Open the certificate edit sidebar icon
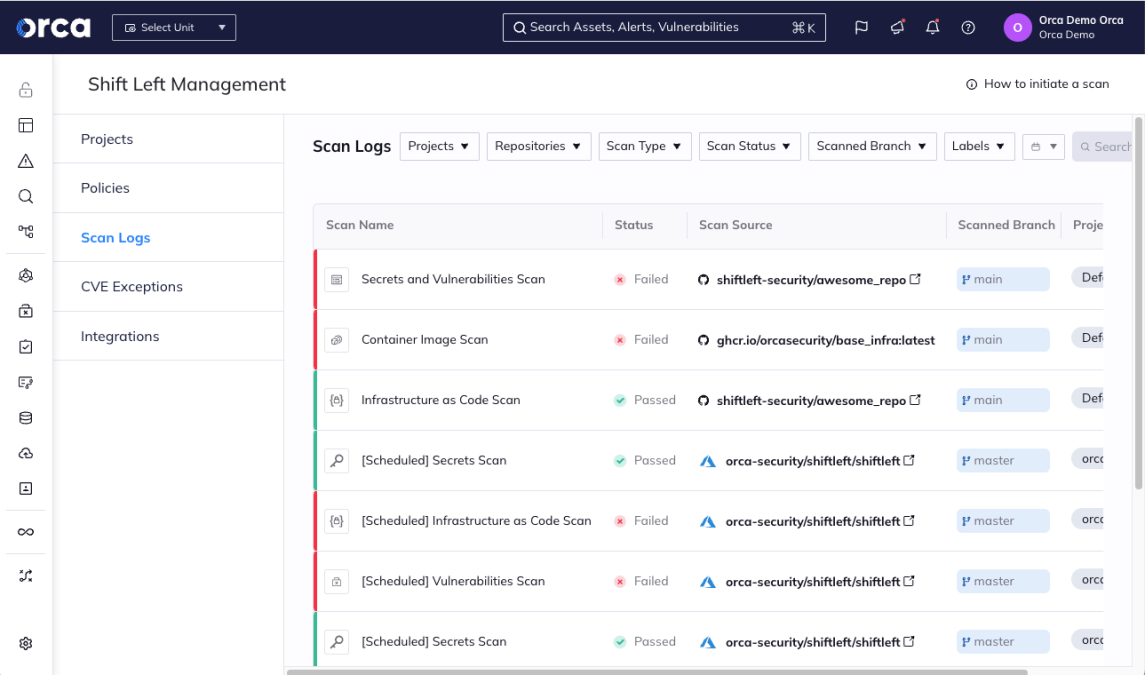Image resolution: width=1145 pixels, height=675 pixels. (x=26, y=382)
